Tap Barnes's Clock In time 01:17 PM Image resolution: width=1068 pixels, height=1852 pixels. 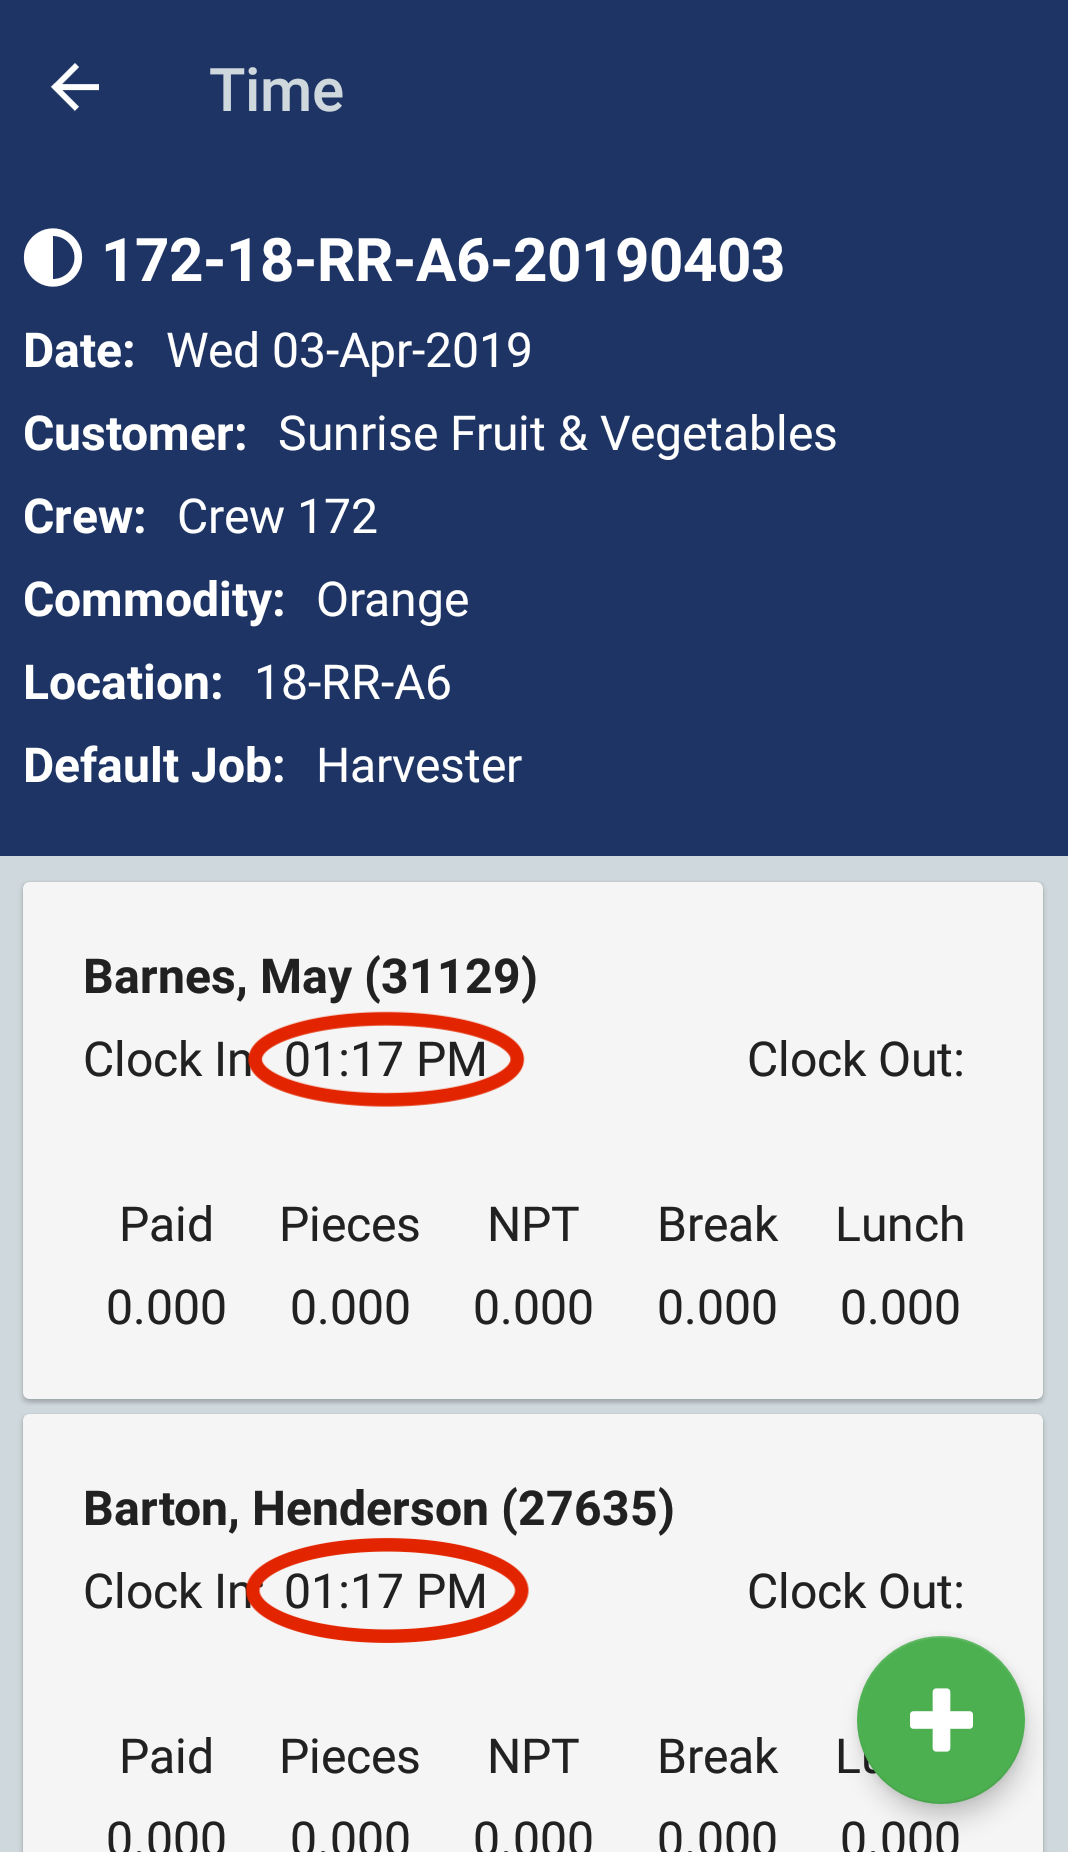386,1060
